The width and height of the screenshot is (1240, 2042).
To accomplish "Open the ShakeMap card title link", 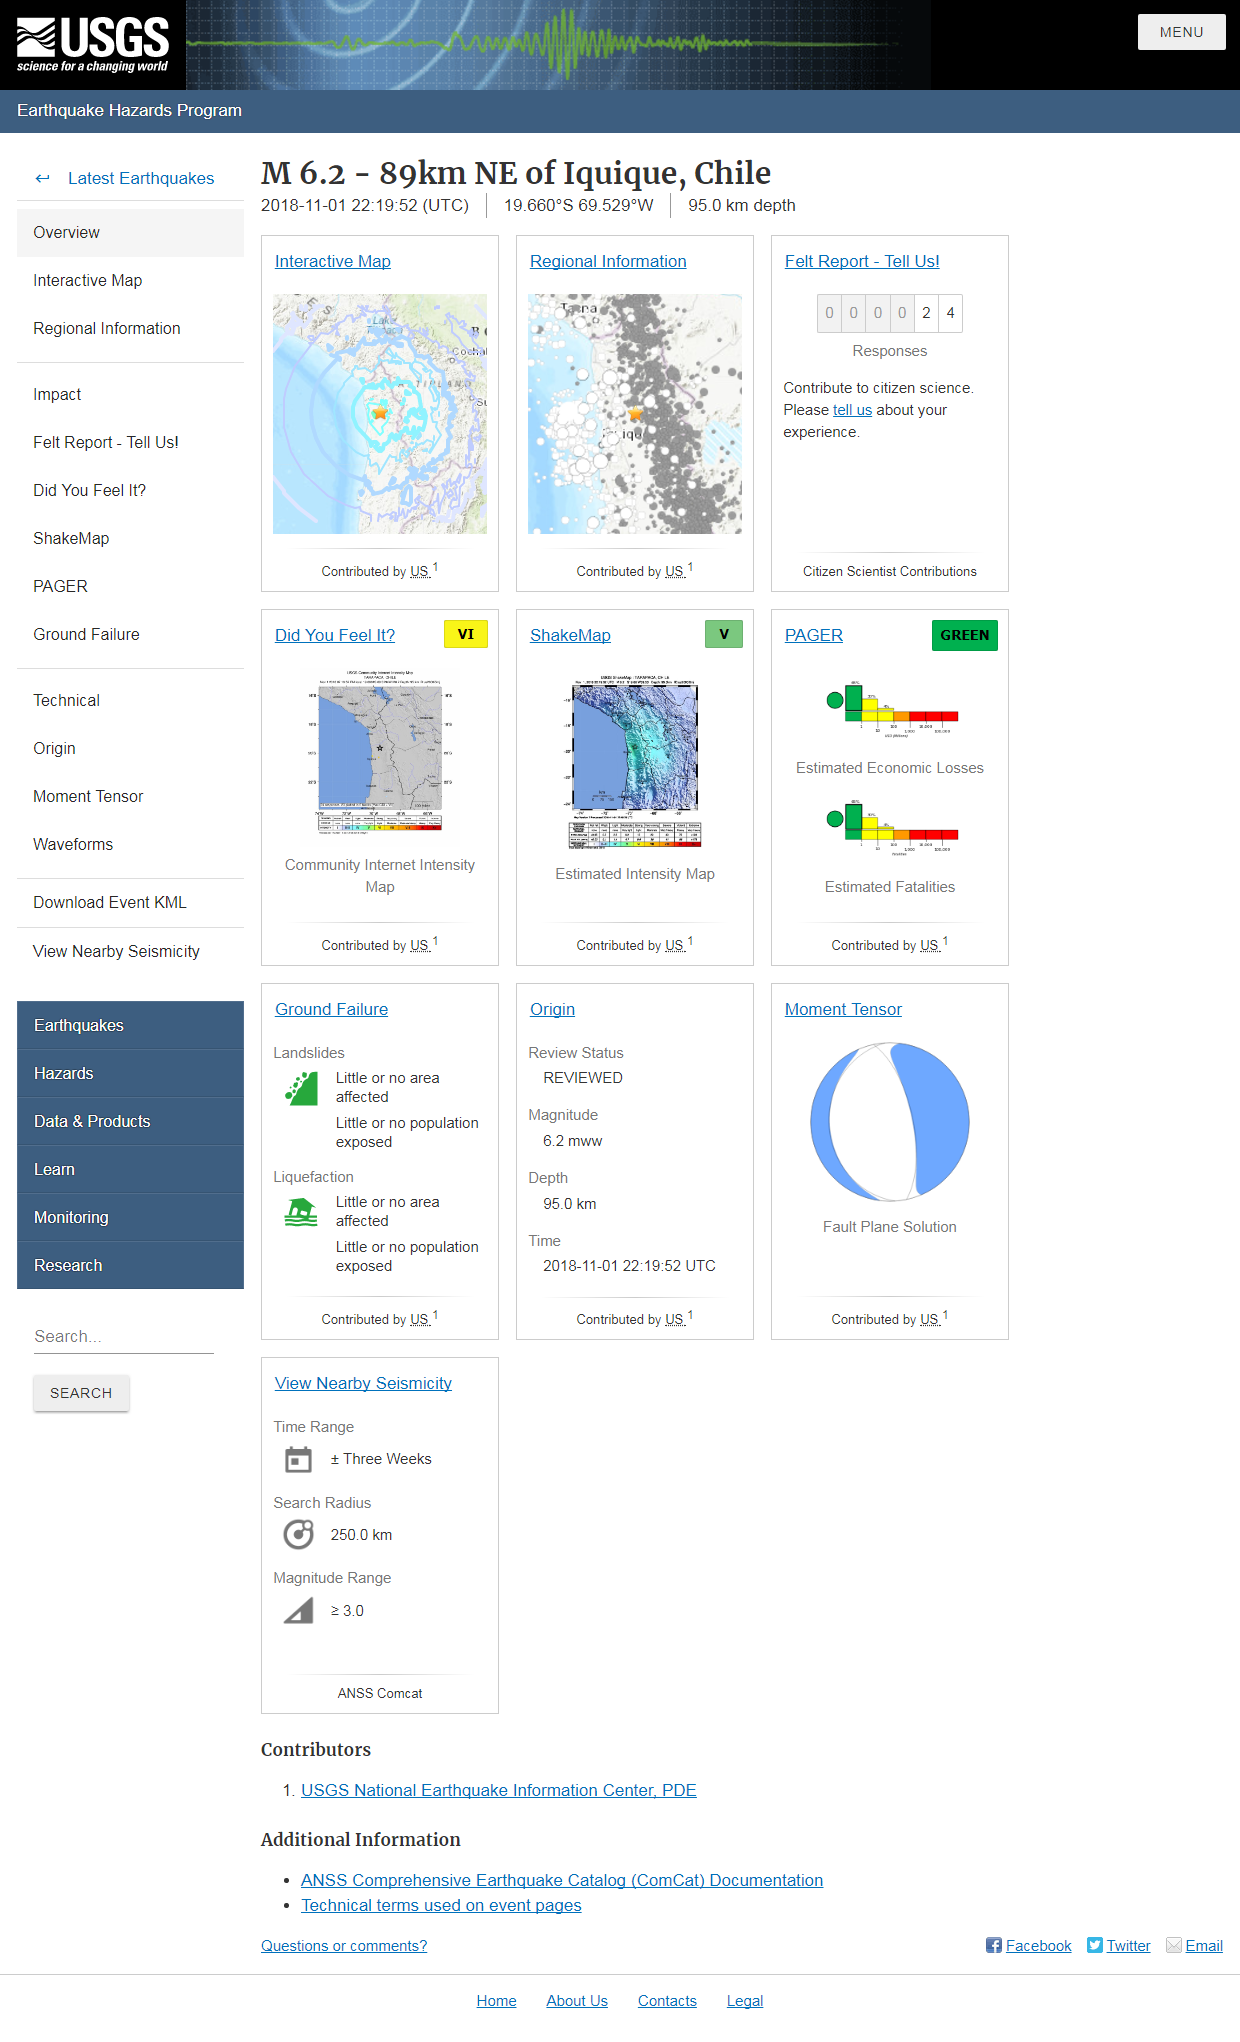I will coord(570,635).
